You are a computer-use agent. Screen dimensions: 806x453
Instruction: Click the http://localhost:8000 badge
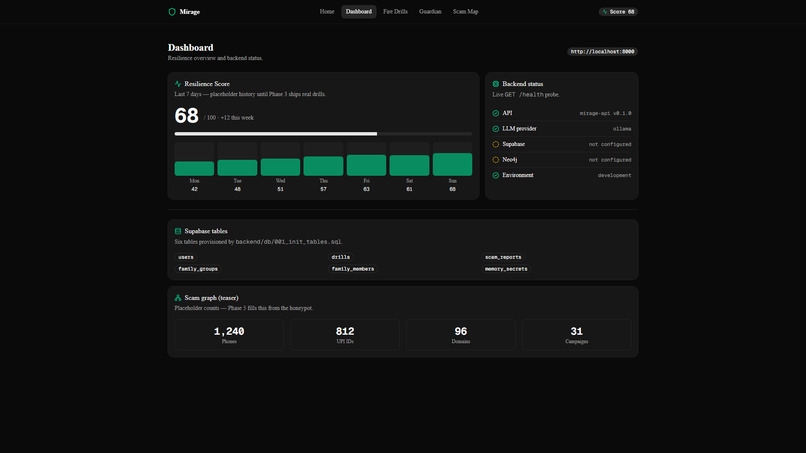click(x=602, y=51)
